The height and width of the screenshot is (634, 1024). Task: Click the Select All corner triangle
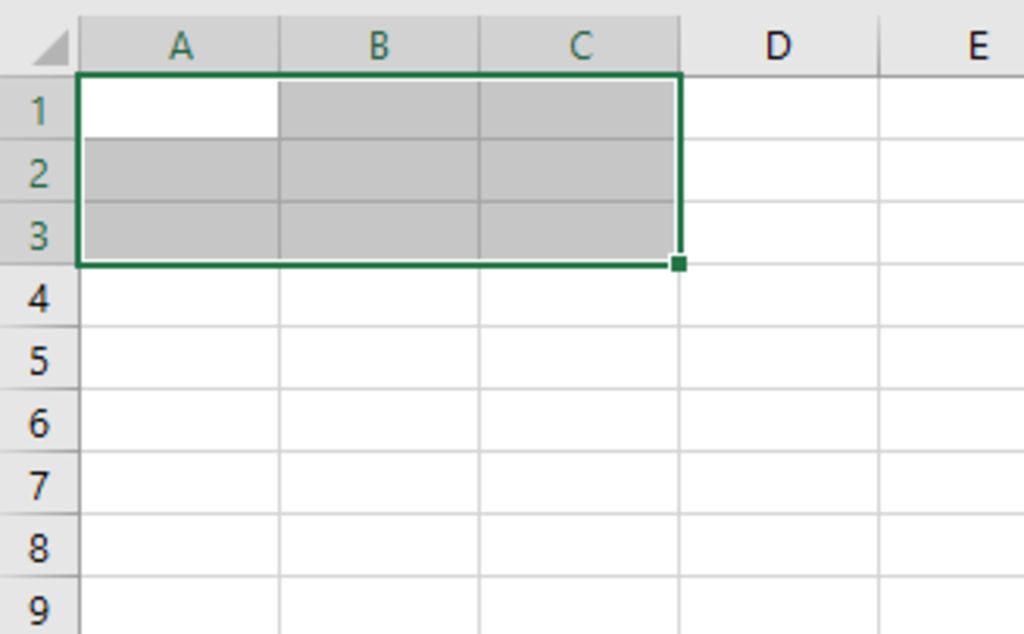[51, 48]
